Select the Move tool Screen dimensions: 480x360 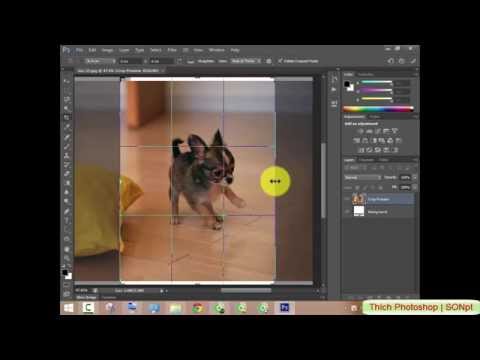[67, 81]
